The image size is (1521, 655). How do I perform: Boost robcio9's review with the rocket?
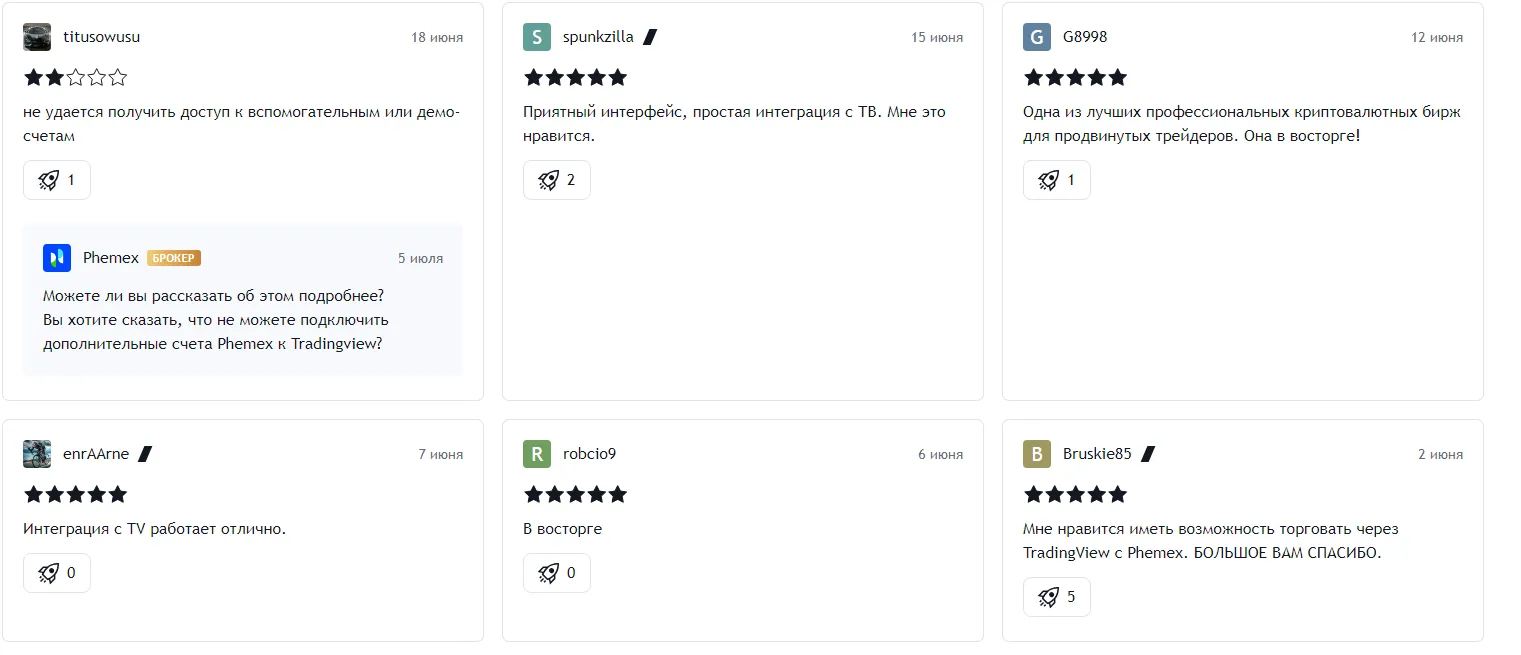557,573
